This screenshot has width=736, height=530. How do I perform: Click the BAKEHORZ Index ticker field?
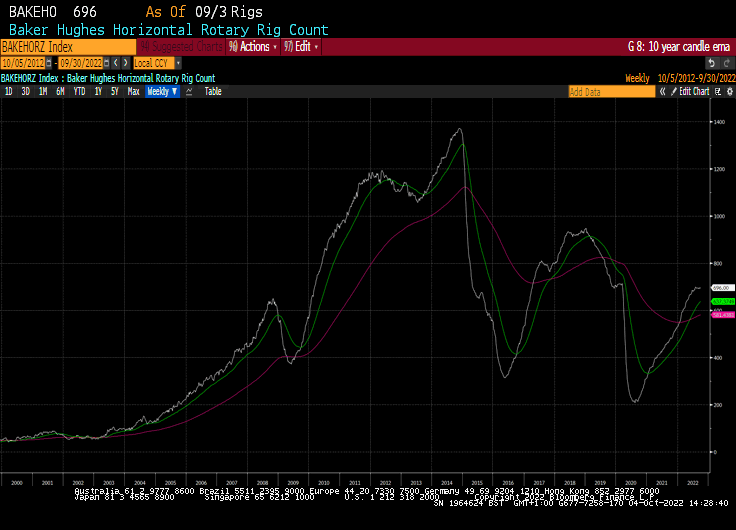tap(67, 47)
